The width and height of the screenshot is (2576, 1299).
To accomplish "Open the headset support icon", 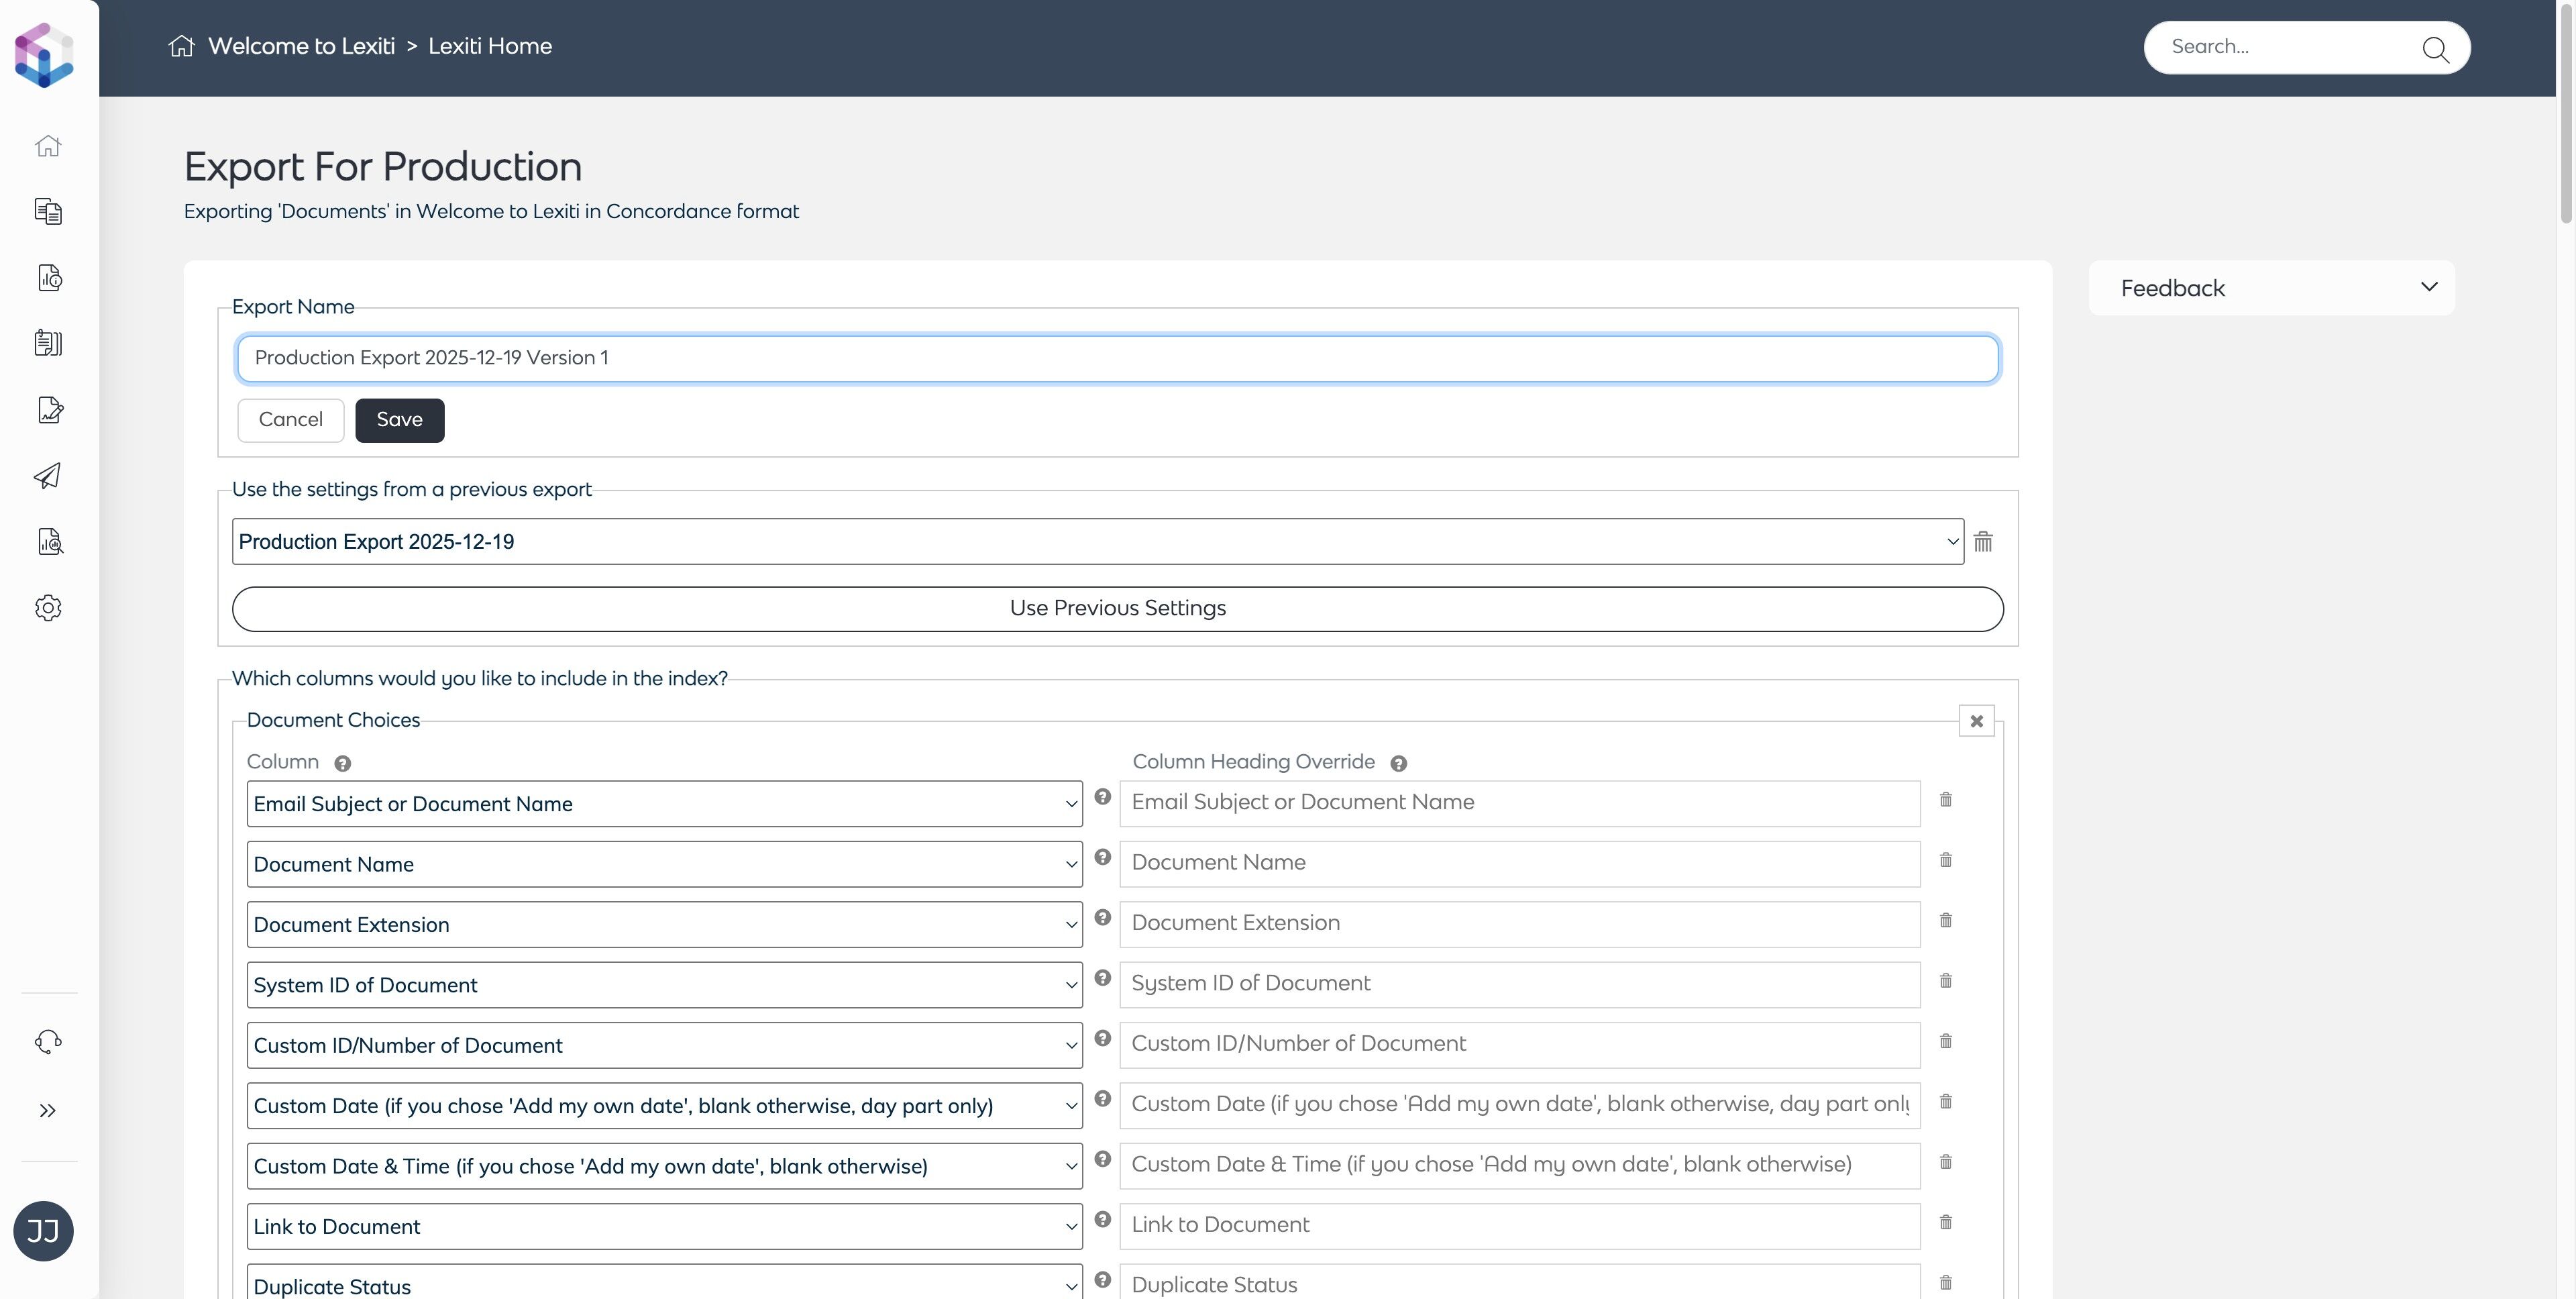I will pyautogui.click(x=48, y=1042).
